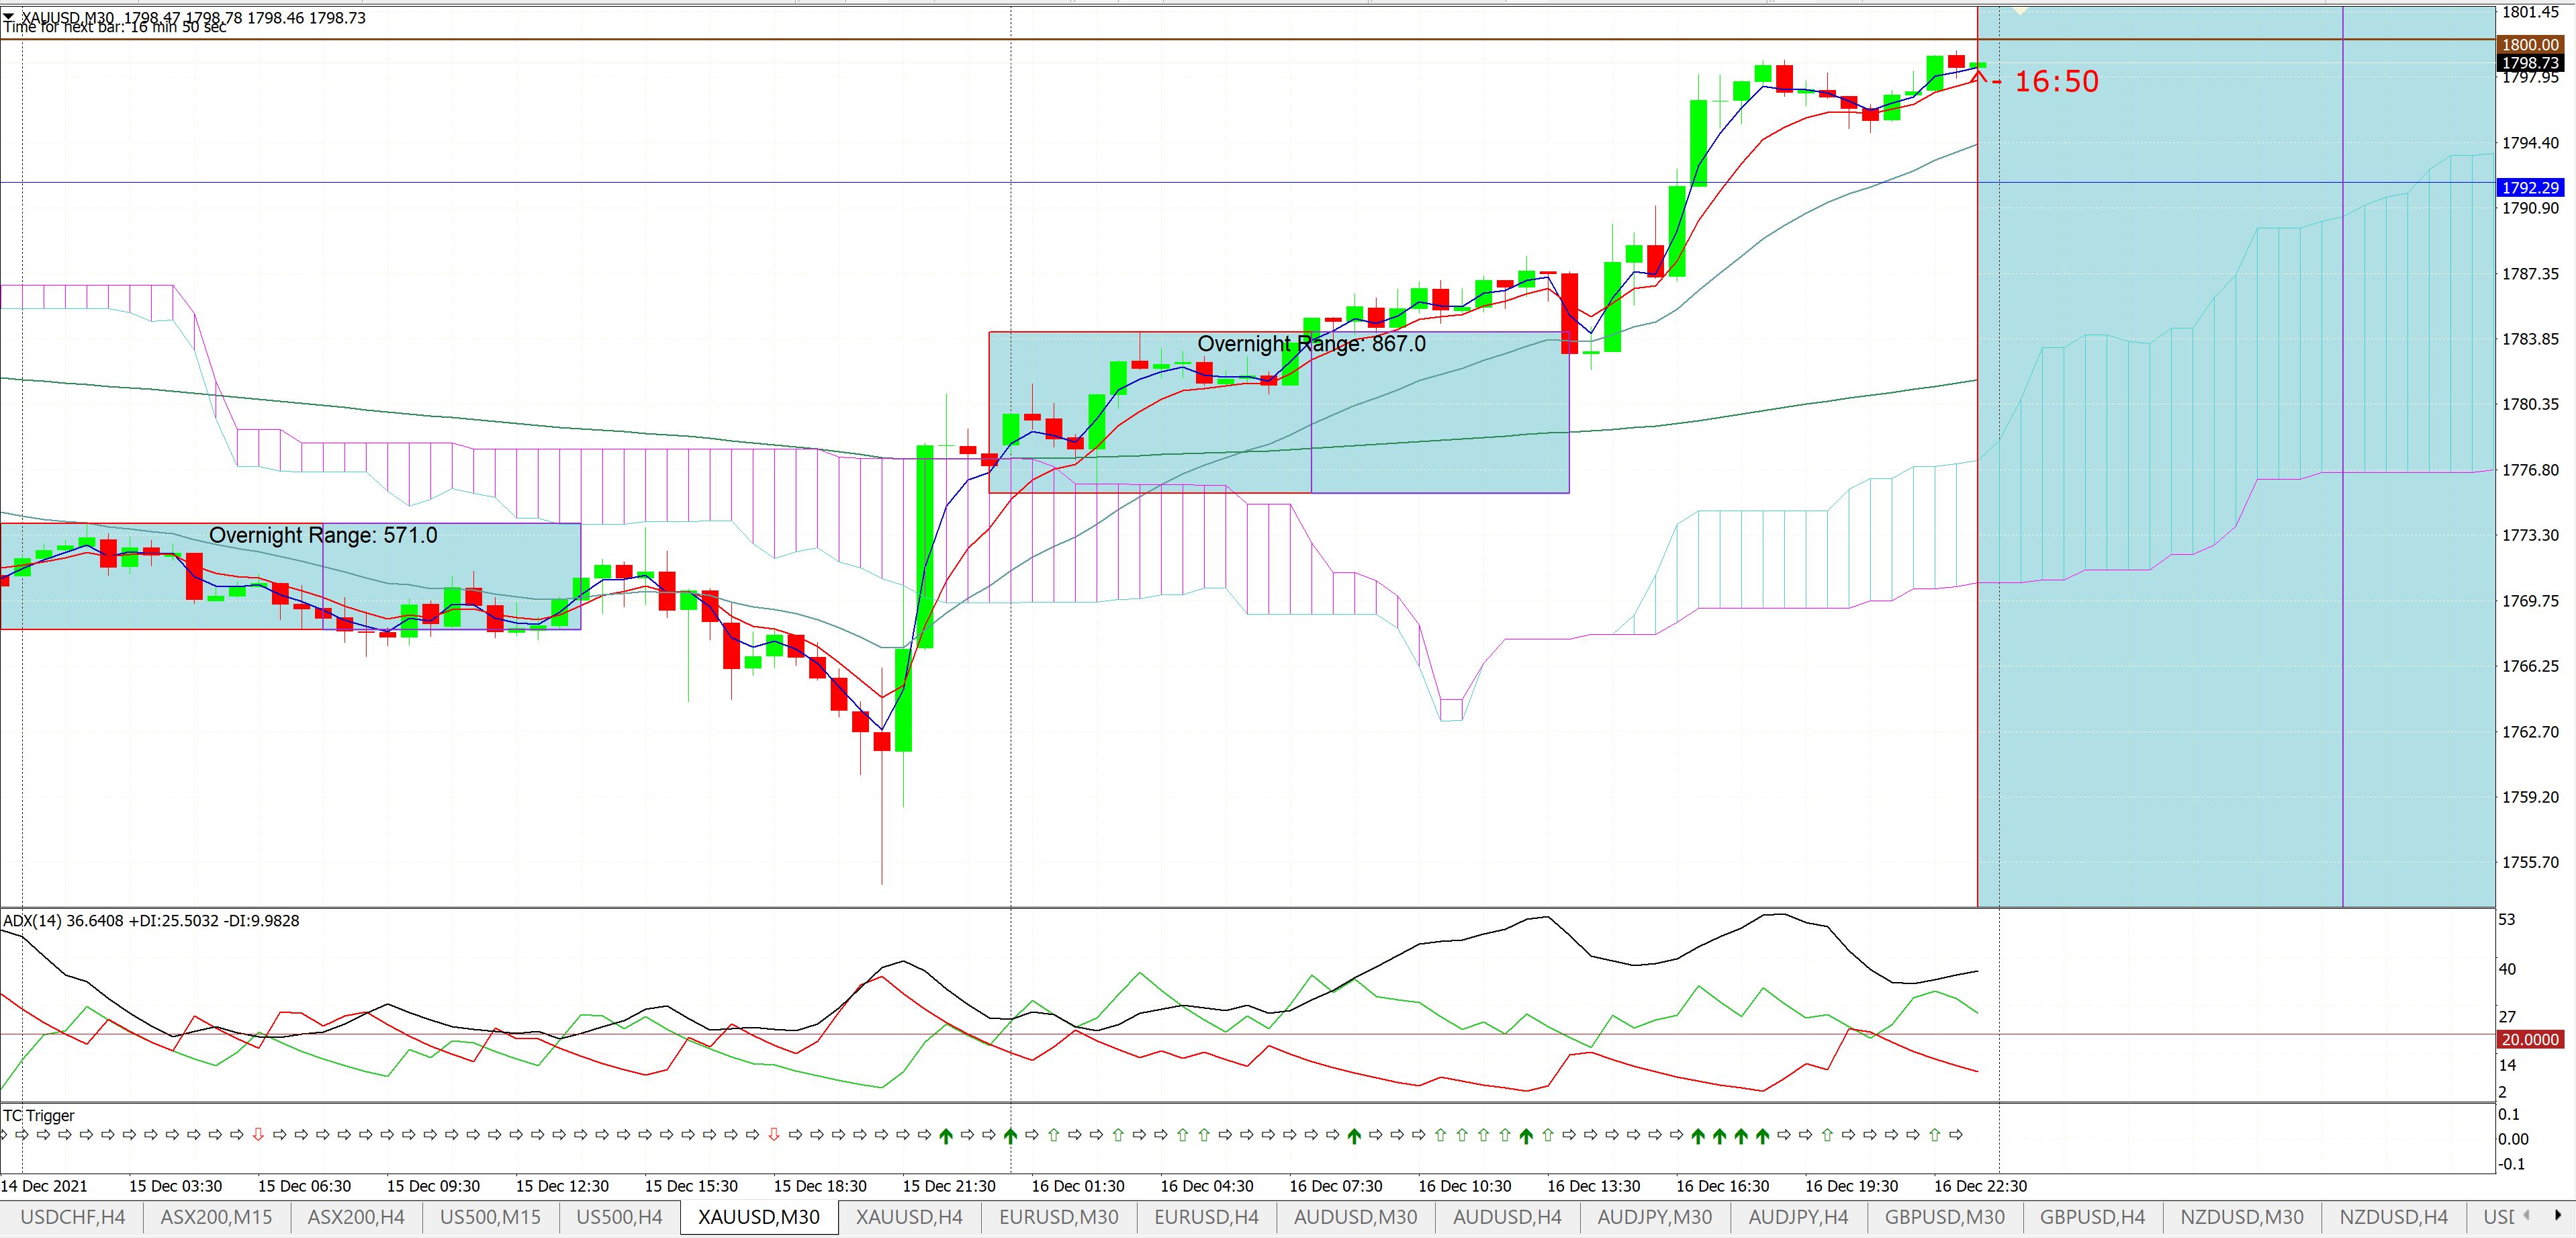The height and width of the screenshot is (1238, 2576).
Task: Click the 1801.45 price scale value
Action: (2530, 12)
